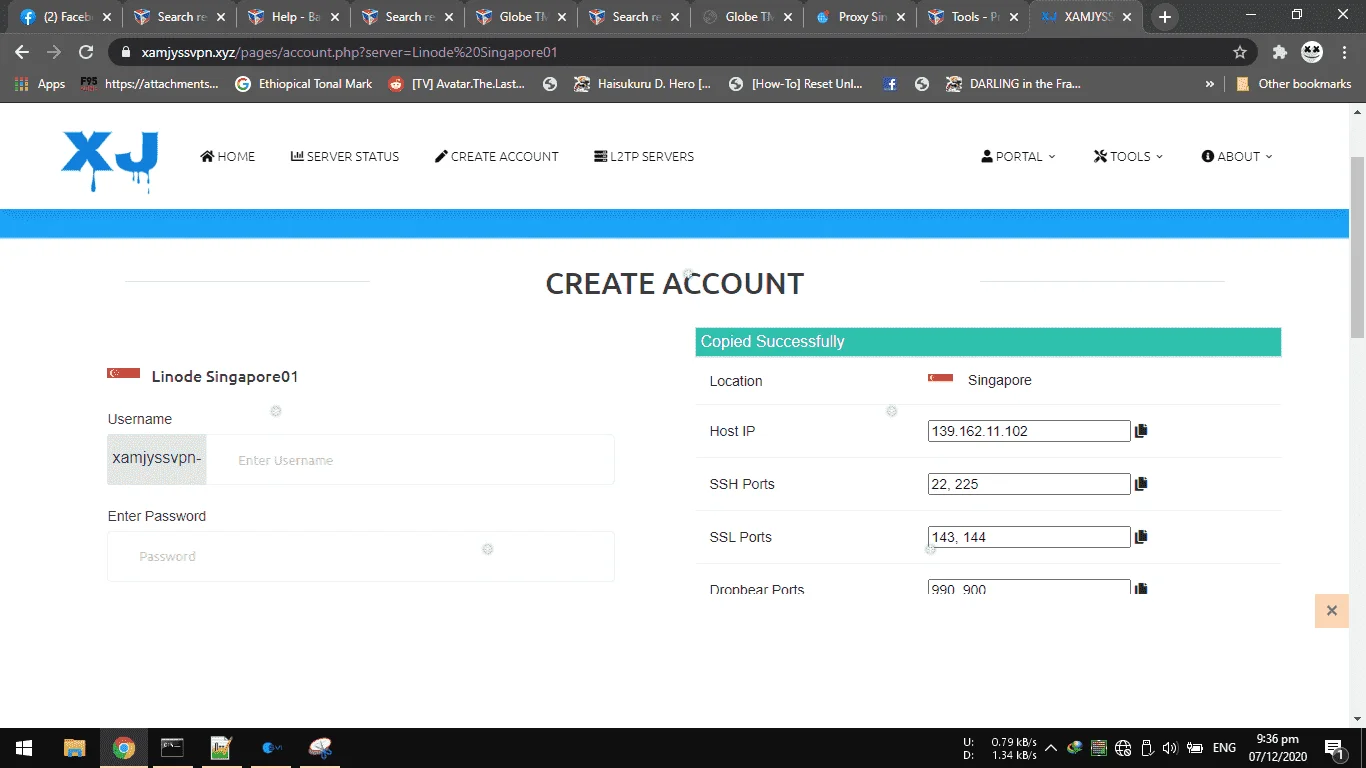Image resolution: width=1366 pixels, height=768 pixels.
Task: Close the XAMJYSS tab
Action: tap(1127, 17)
